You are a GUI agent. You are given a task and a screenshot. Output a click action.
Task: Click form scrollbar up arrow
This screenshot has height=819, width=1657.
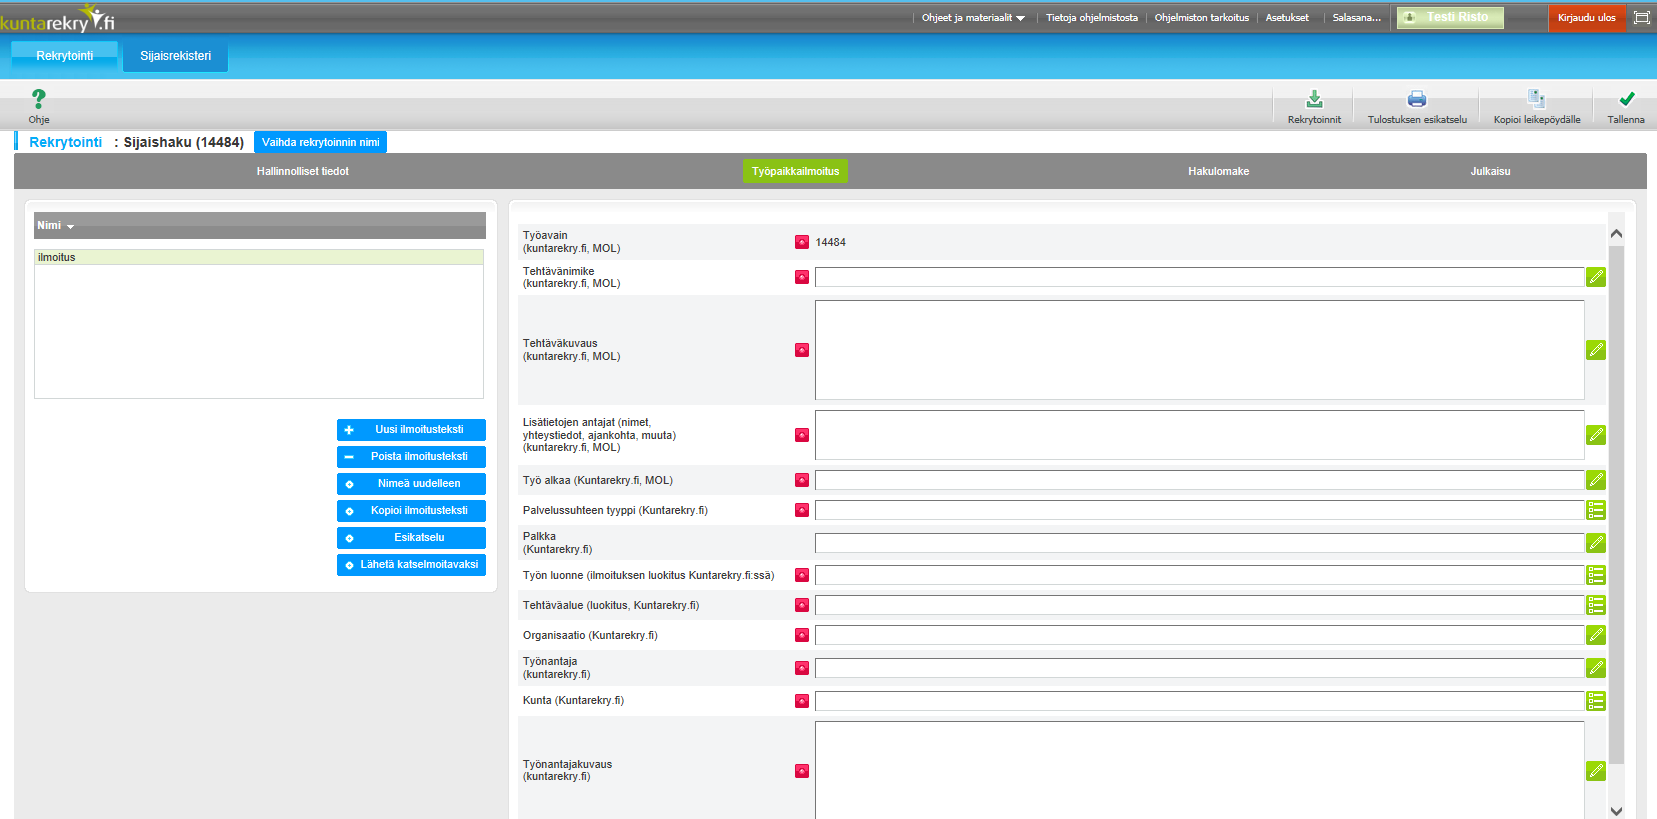1616,233
